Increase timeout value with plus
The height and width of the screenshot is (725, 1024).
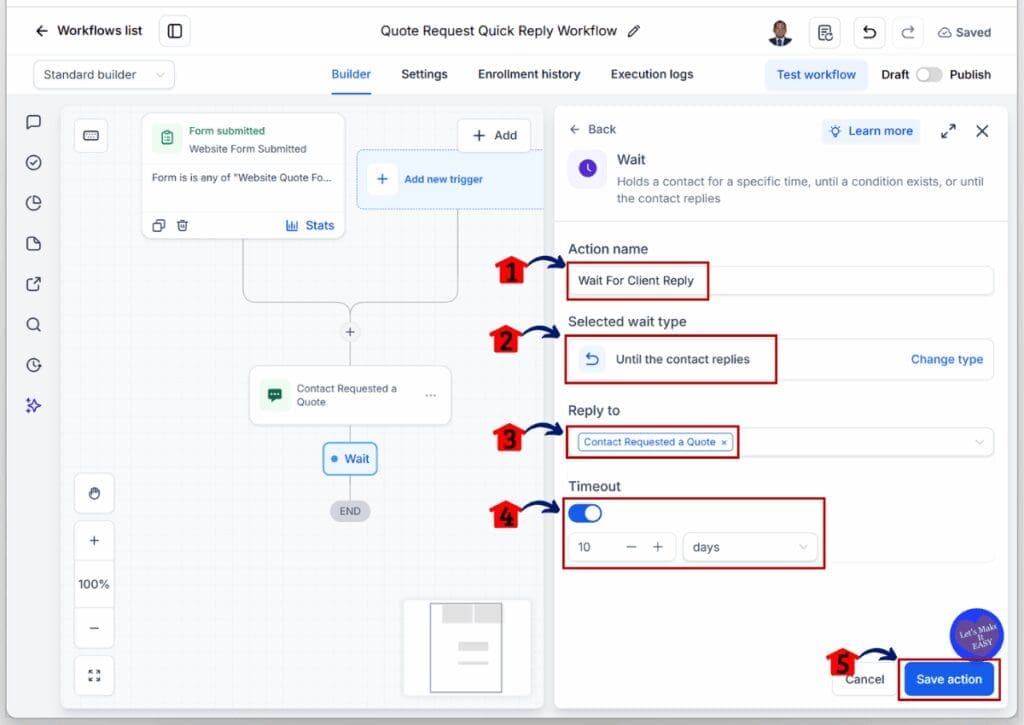coord(658,547)
